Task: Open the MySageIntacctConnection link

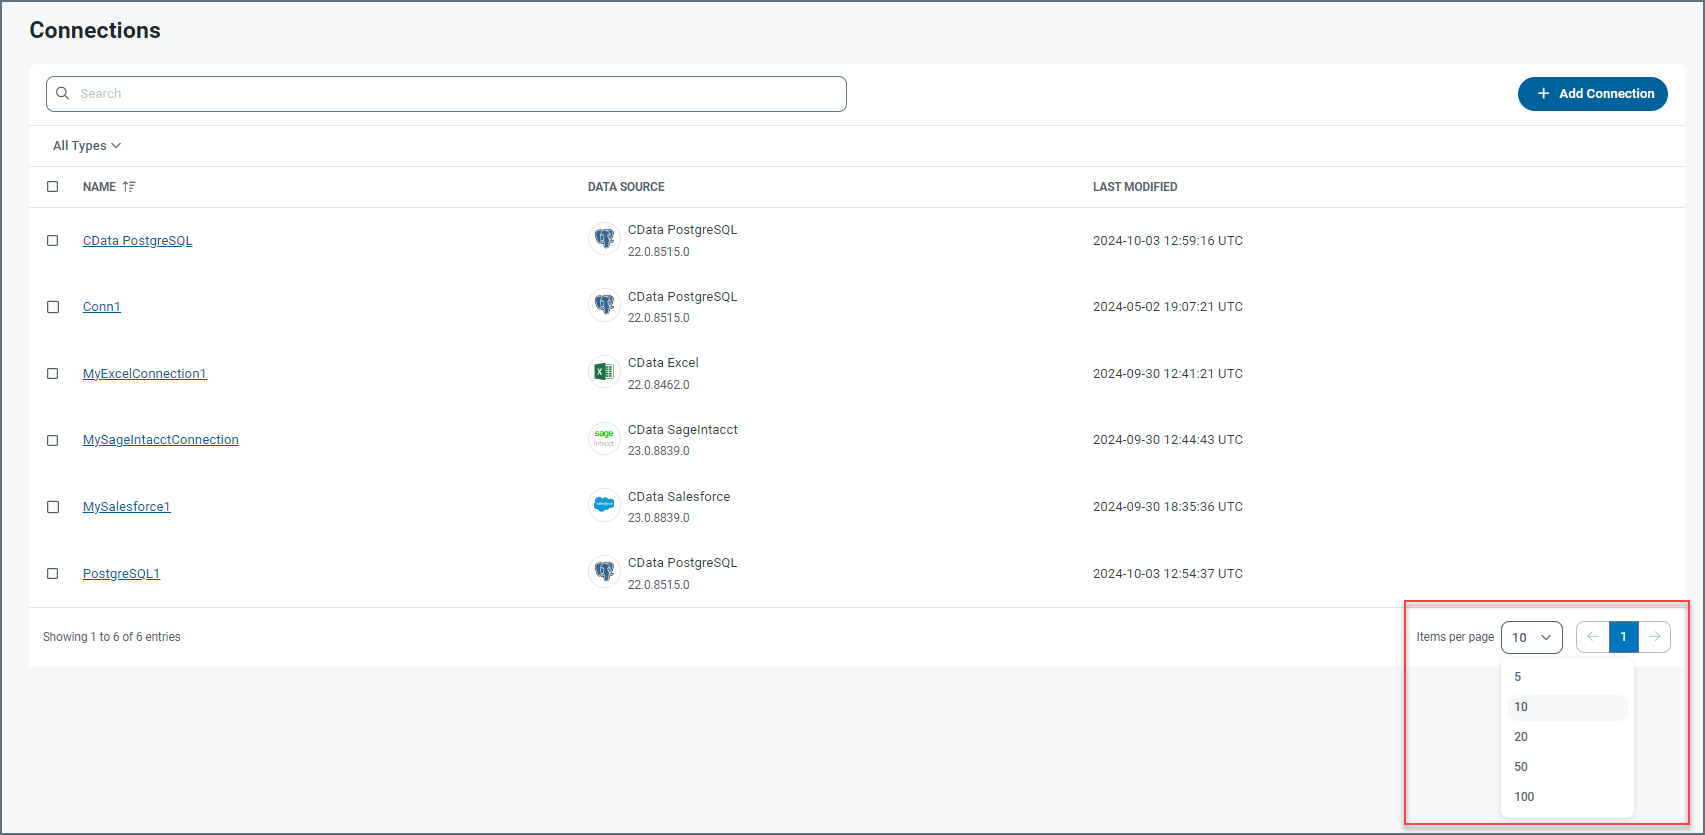Action: click(x=160, y=440)
